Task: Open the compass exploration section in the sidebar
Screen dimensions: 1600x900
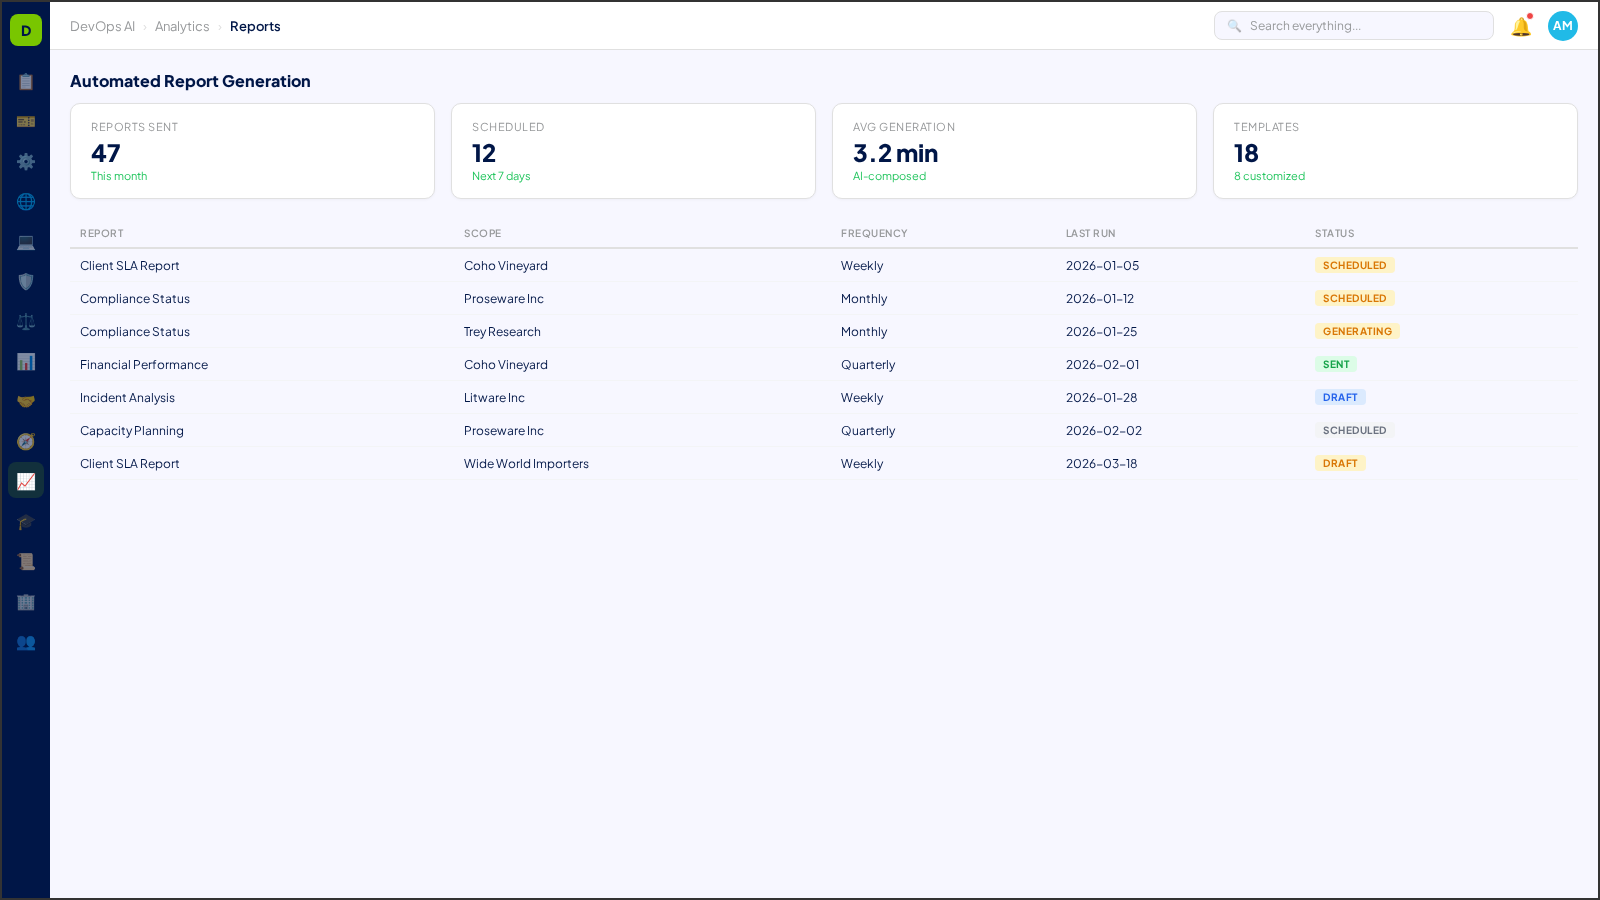Action: (26, 441)
